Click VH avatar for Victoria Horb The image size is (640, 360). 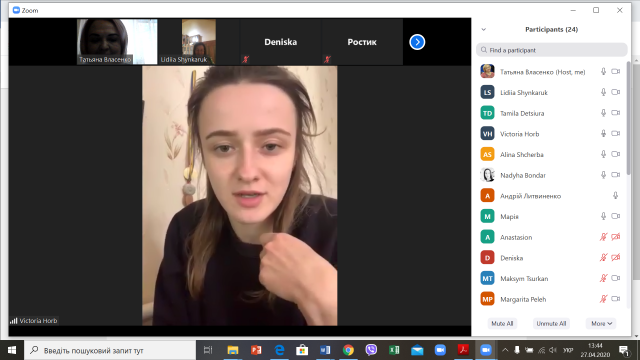coord(487,133)
